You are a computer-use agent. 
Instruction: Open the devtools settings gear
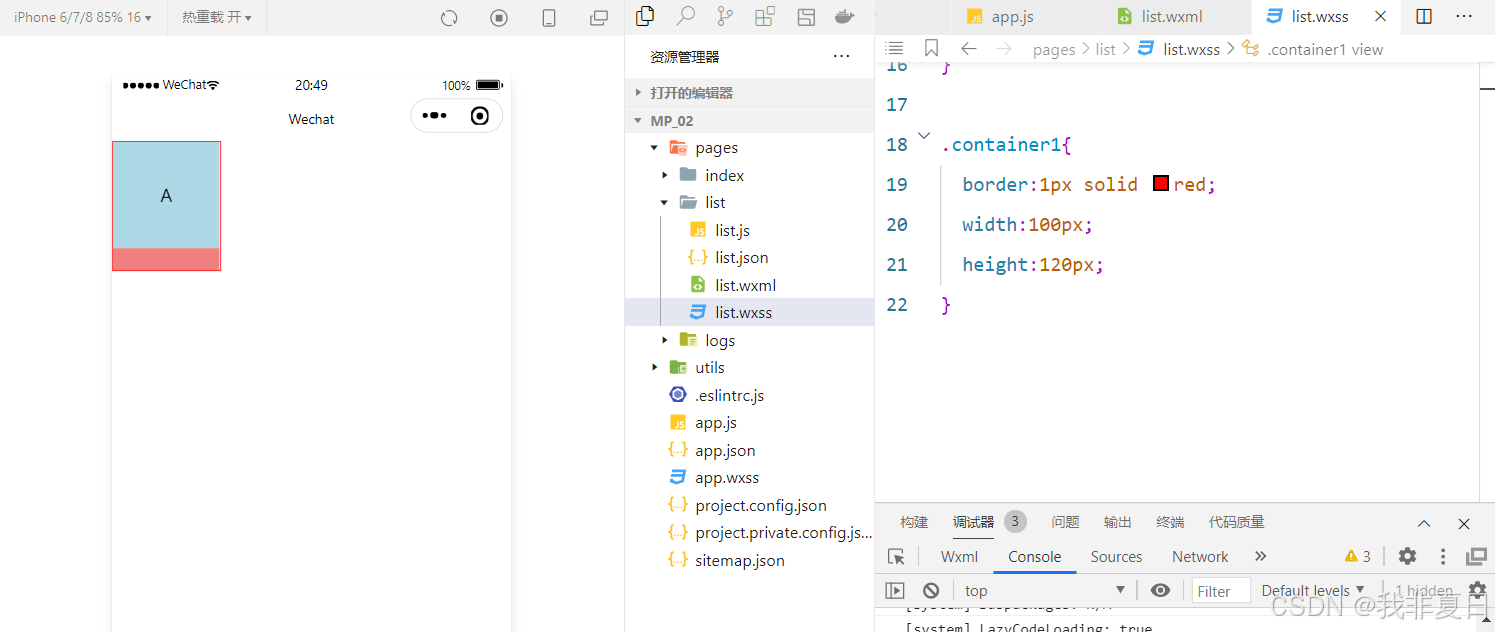(1407, 556)
